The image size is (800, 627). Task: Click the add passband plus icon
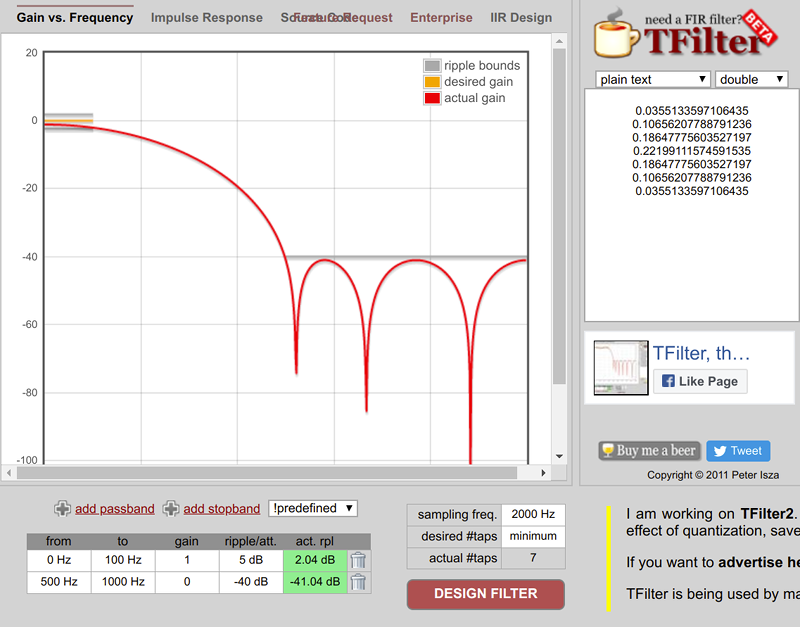coord(64,508)
